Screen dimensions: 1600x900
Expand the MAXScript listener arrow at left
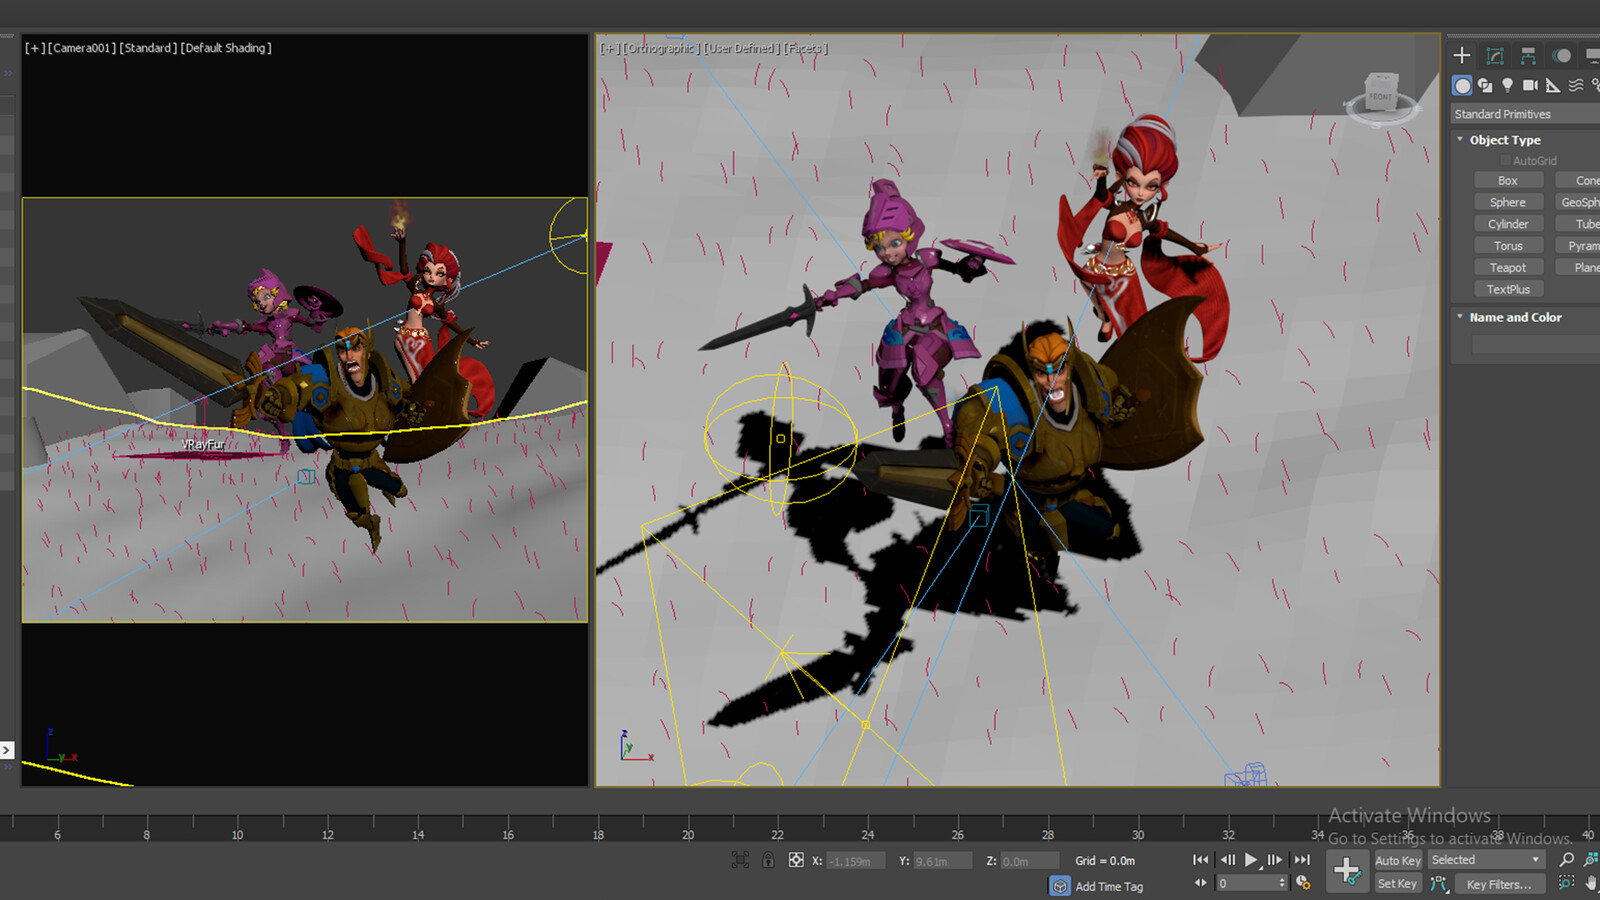click(x=7, y=749)
